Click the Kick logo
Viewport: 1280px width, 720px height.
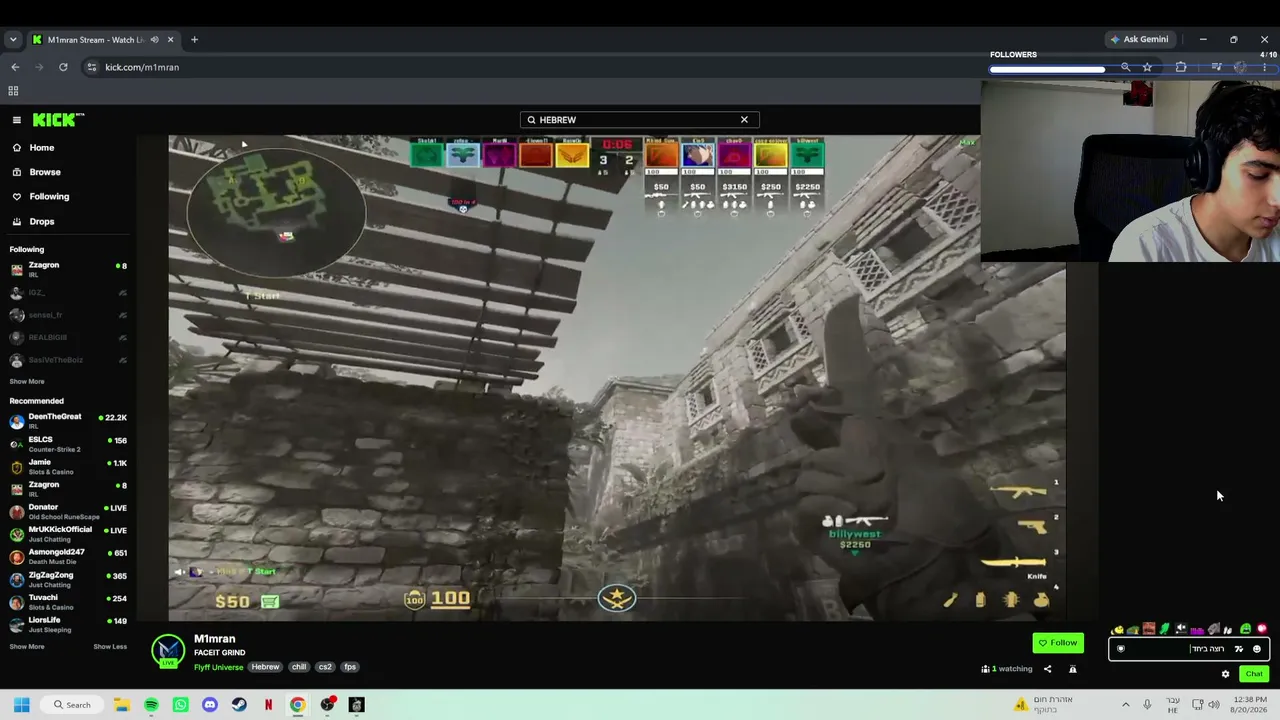click(58, 120)
